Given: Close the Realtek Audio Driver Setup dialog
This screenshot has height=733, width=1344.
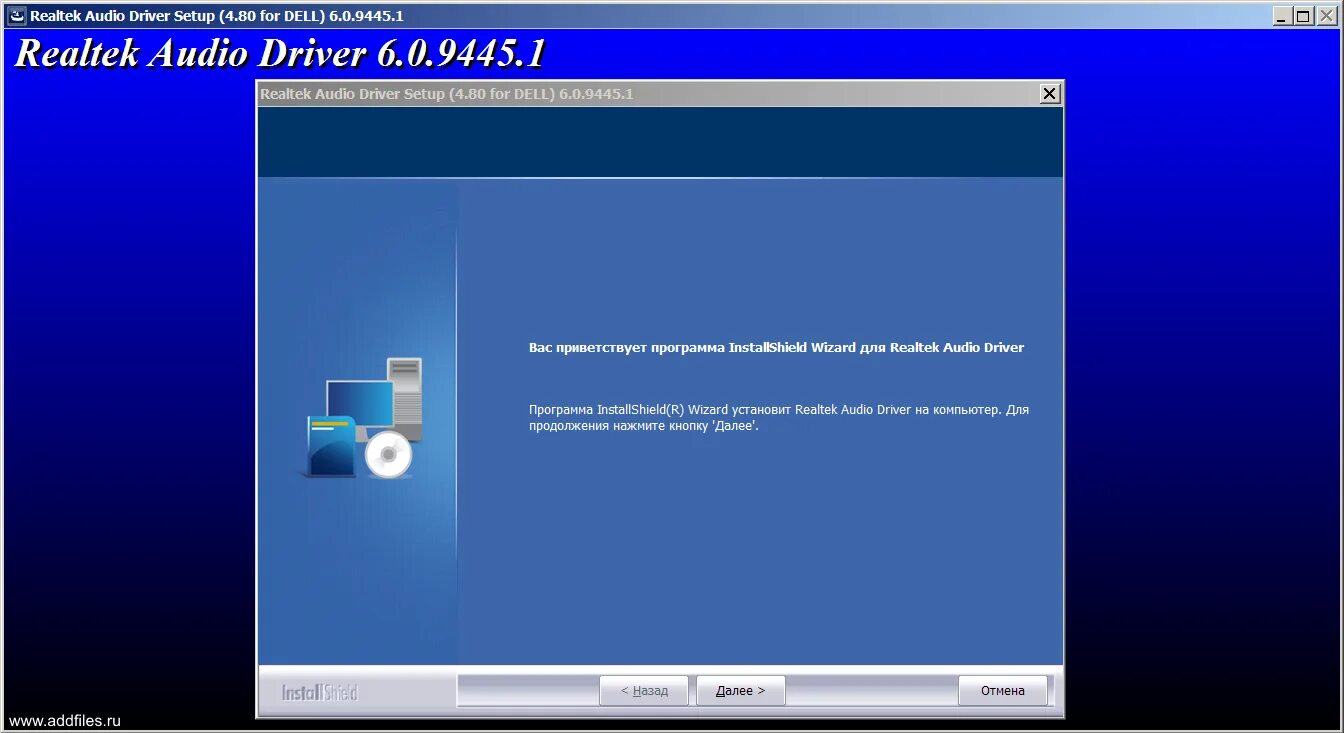Looking at the screenshot, I should coord(1049,94).
